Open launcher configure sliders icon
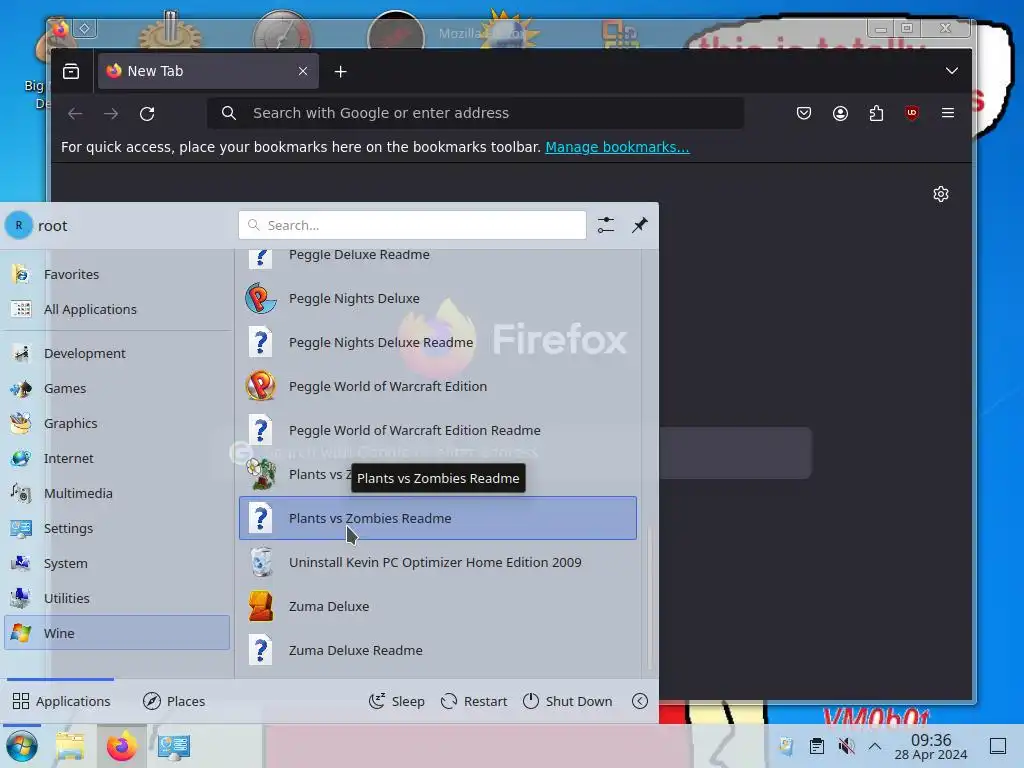Viewport: 1024px width, 768px height. tap(605, 225)
